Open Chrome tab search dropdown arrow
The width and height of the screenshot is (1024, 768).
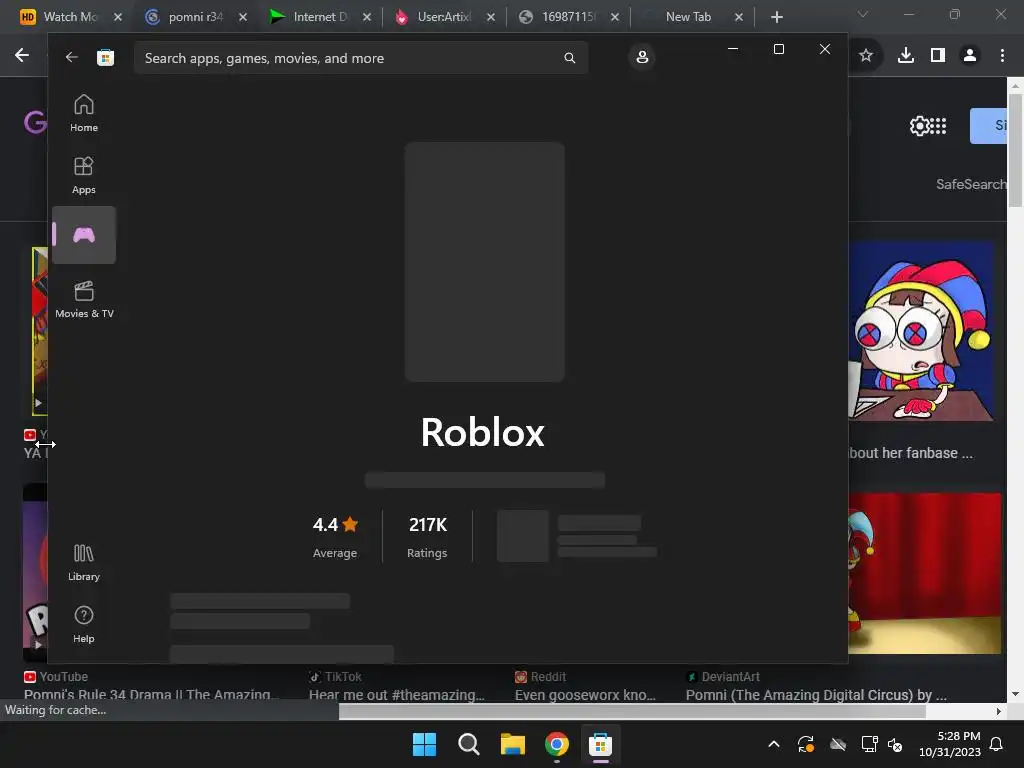pyautogui.click(x=863, y=14)
